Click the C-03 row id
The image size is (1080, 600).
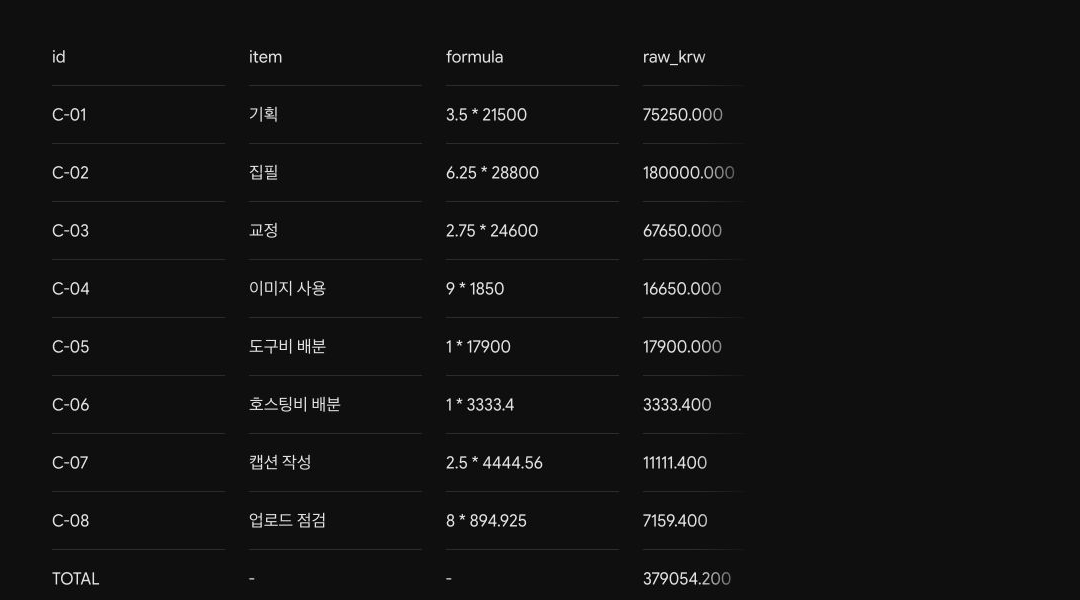coord(70,231)
